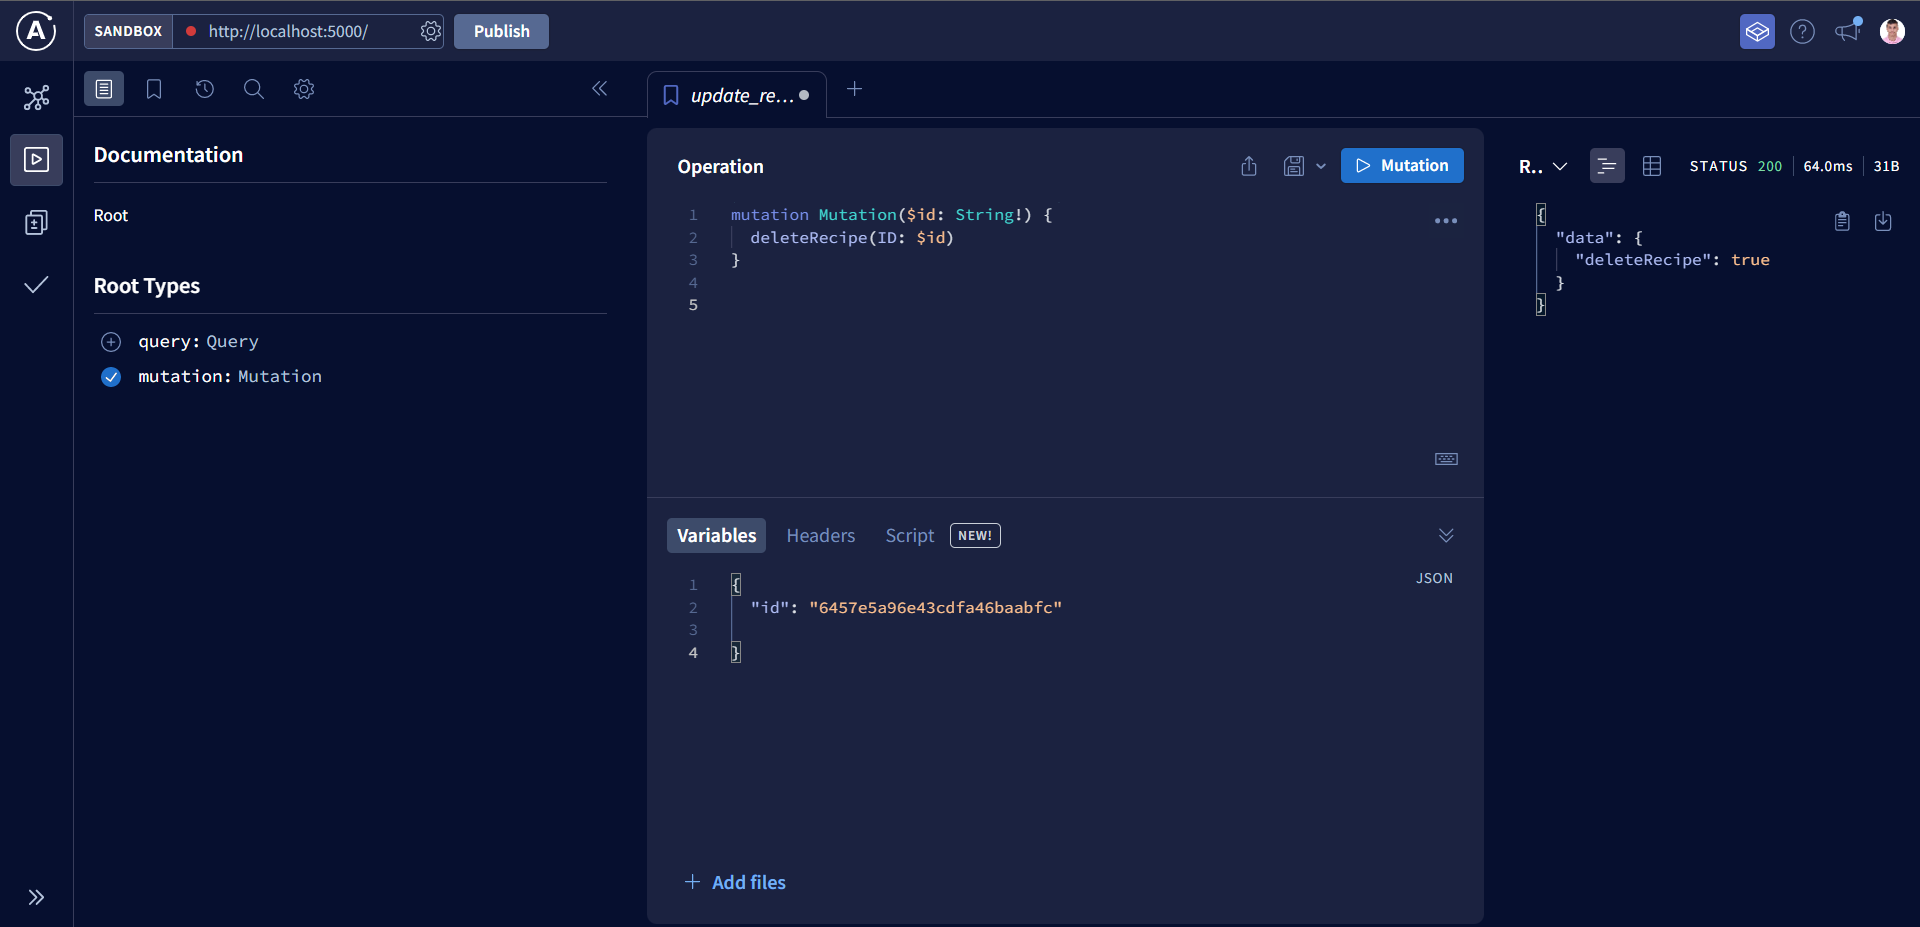
Task: Switch response to table view
Action: 1652,166
